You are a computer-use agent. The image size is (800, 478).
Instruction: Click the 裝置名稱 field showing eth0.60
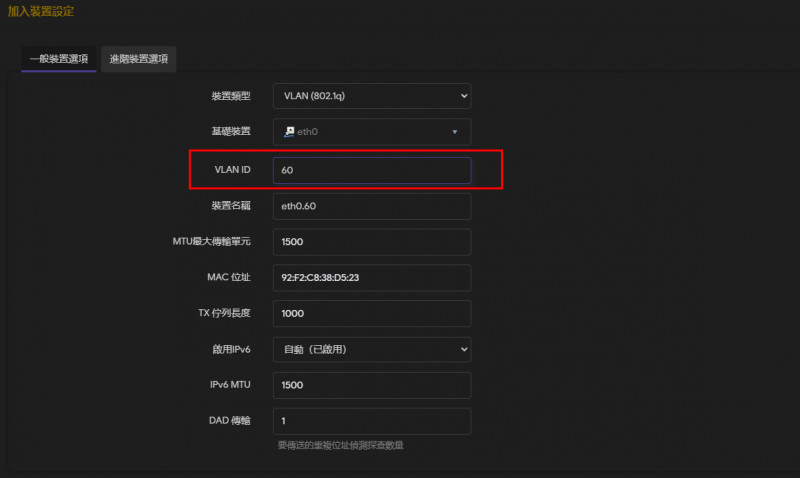[x=371, y=206]
